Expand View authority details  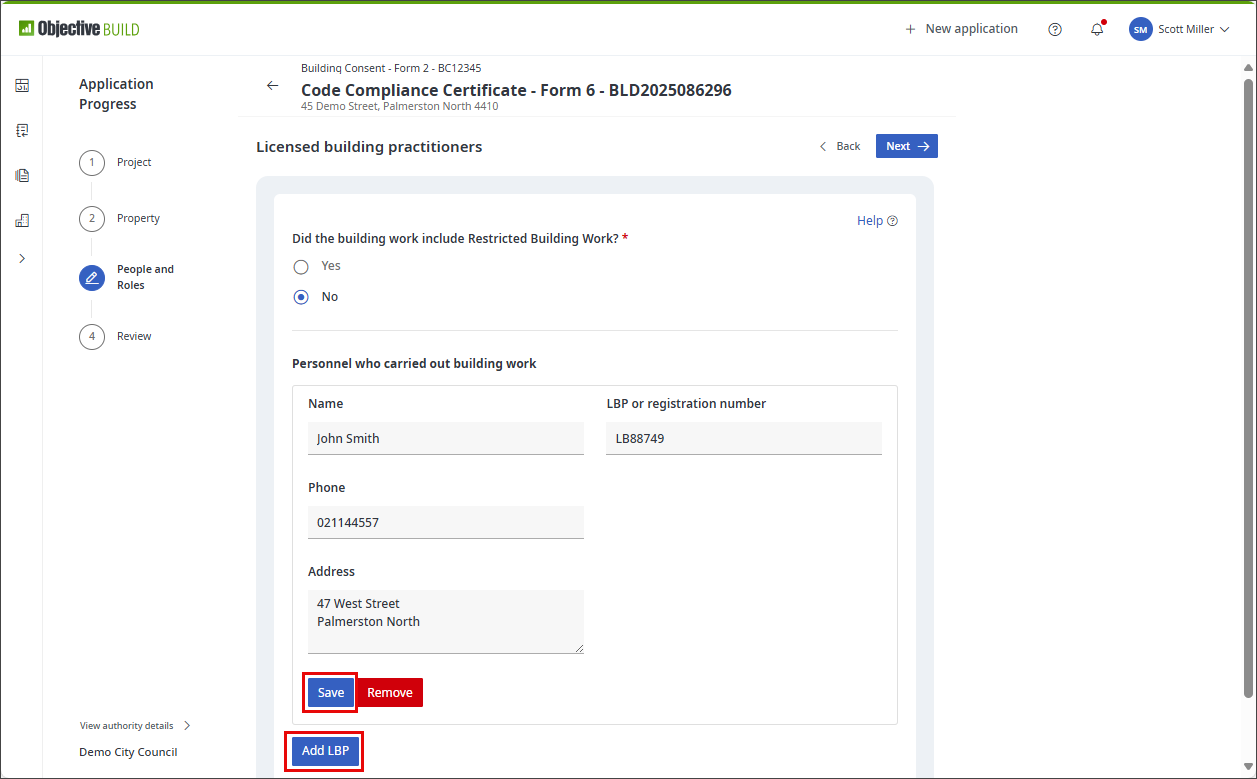pos(135,726)
